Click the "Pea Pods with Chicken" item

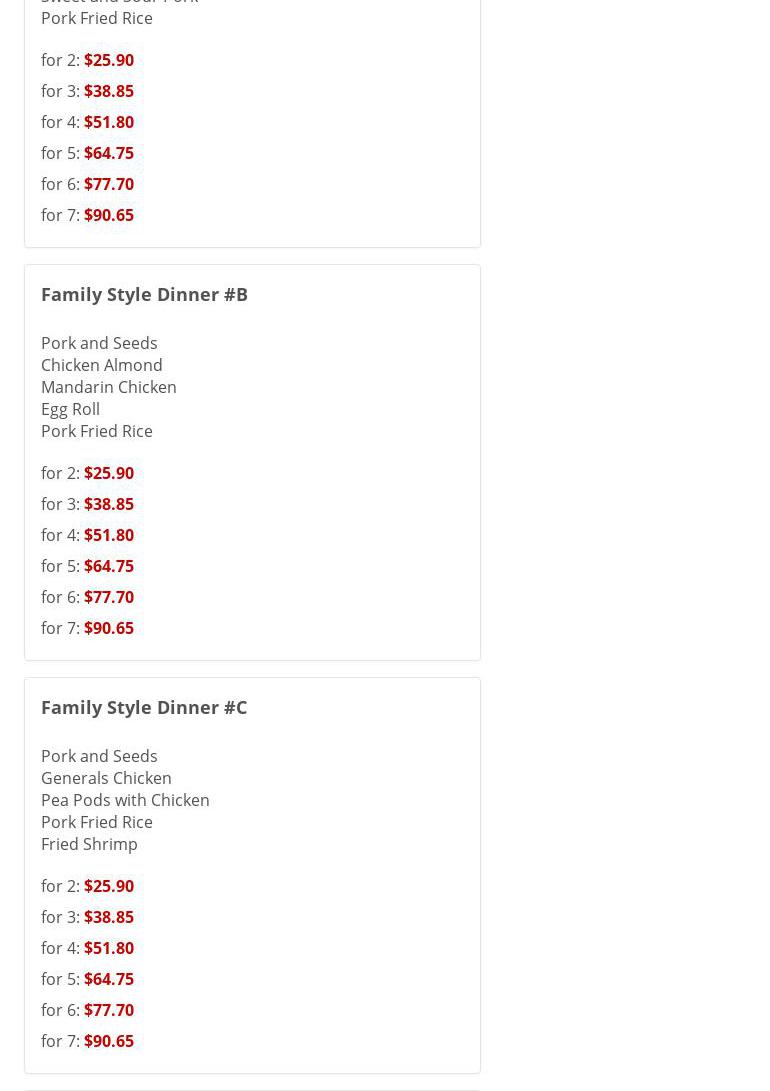125,800
